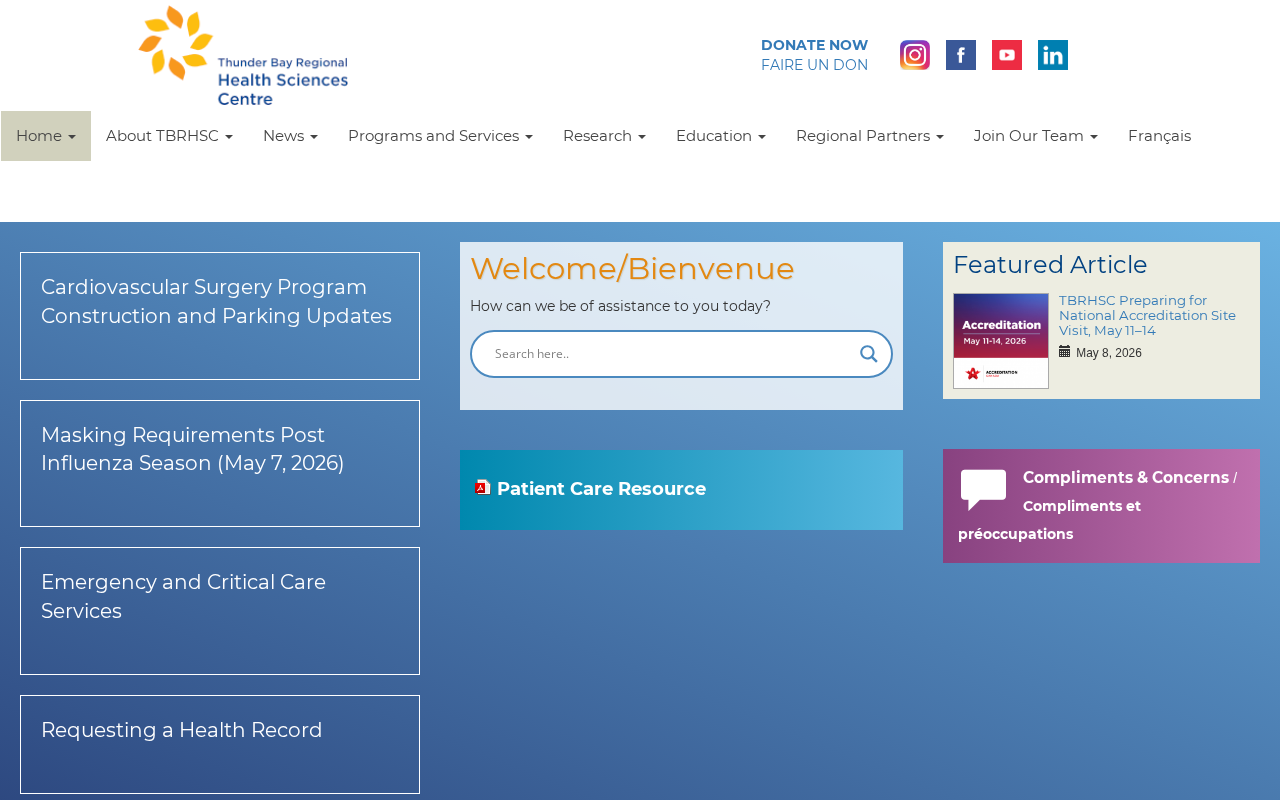Open Requesting a Health Record tile
Image resolution: width=1280 pixels, height=800 pixels.
[220, 744]
